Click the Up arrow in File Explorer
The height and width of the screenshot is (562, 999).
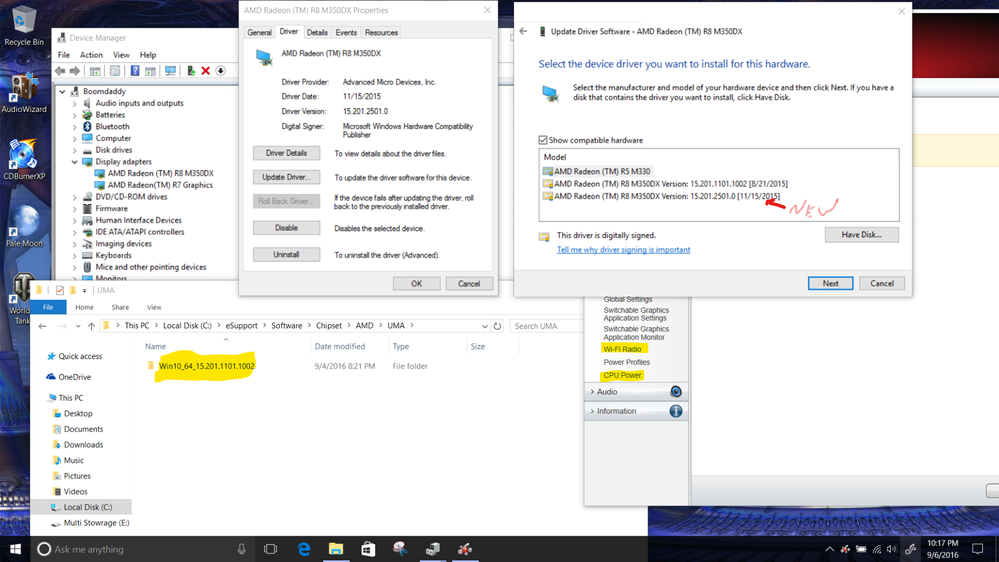[91, 326]
